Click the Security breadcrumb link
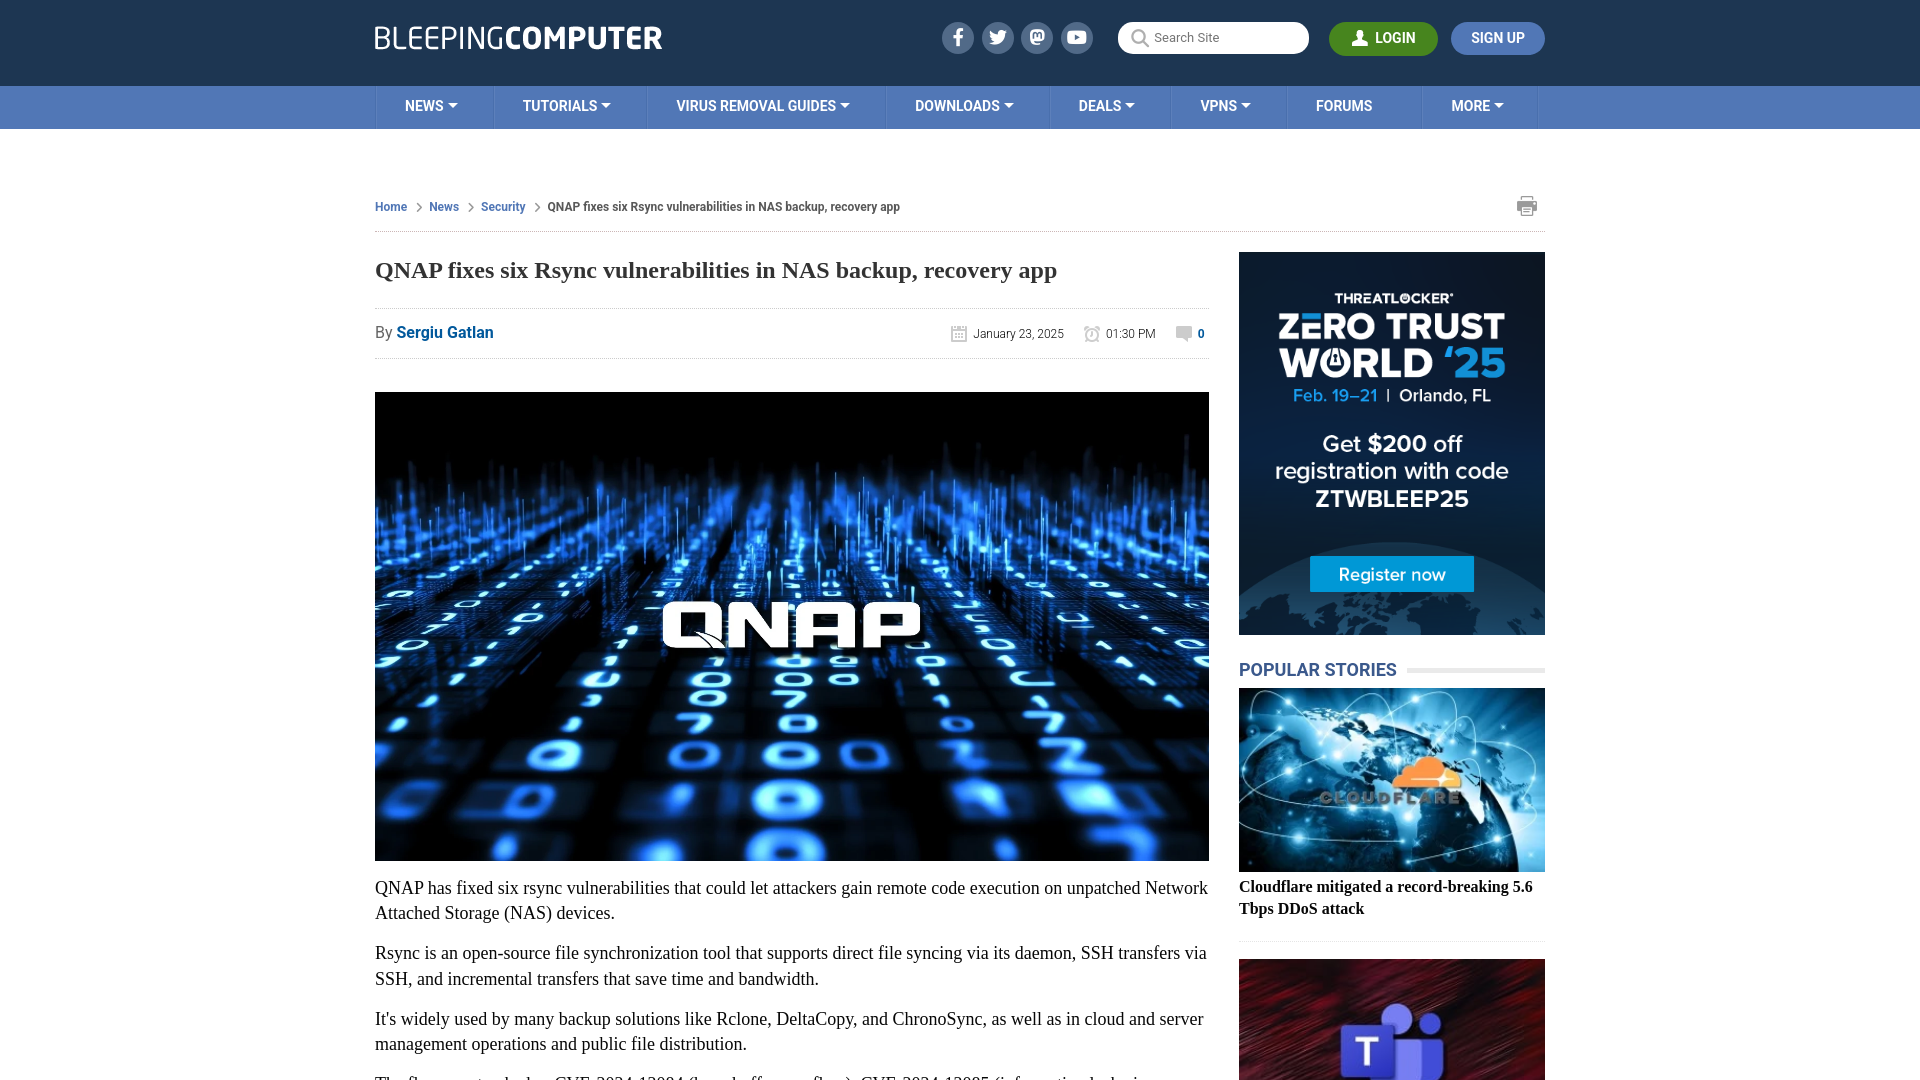This screenshot has height=1080, width=1920. tap(502, 206)
